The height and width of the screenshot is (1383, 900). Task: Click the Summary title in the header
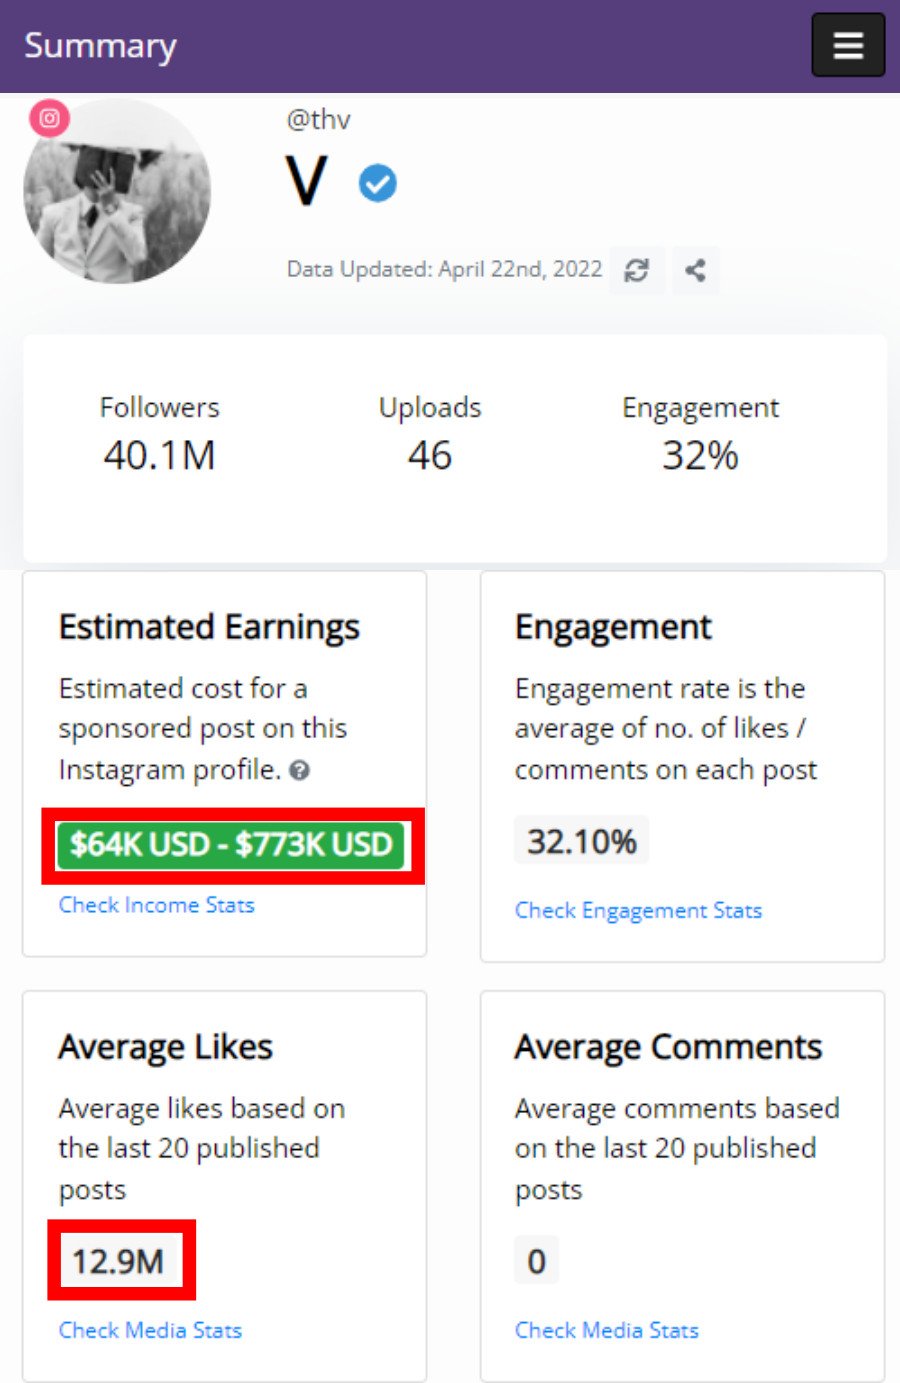[100, 46]
